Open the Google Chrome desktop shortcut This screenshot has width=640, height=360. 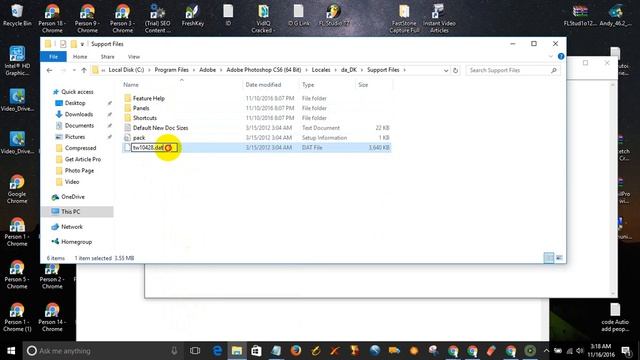(17, 189)
